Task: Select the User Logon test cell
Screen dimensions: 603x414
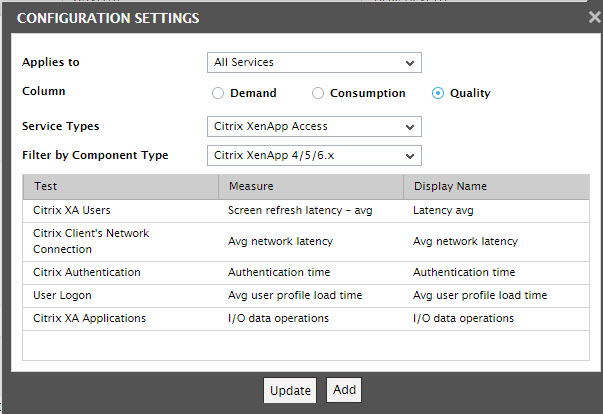Action: [121, 296]
